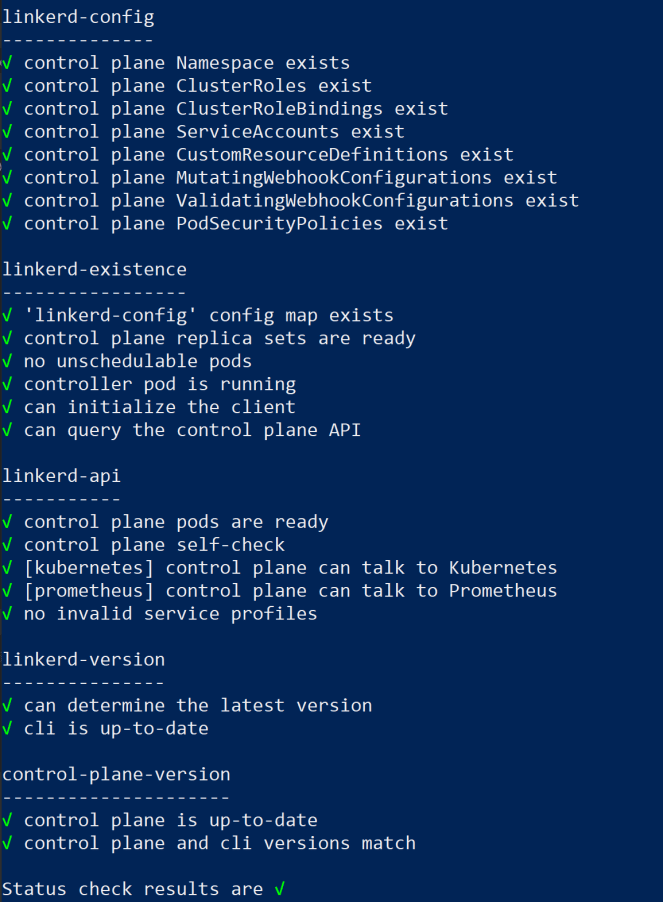Click the checkmark beside 'control plane Namespace exists'
The image size is (663, 902).
tap(8, 63)
